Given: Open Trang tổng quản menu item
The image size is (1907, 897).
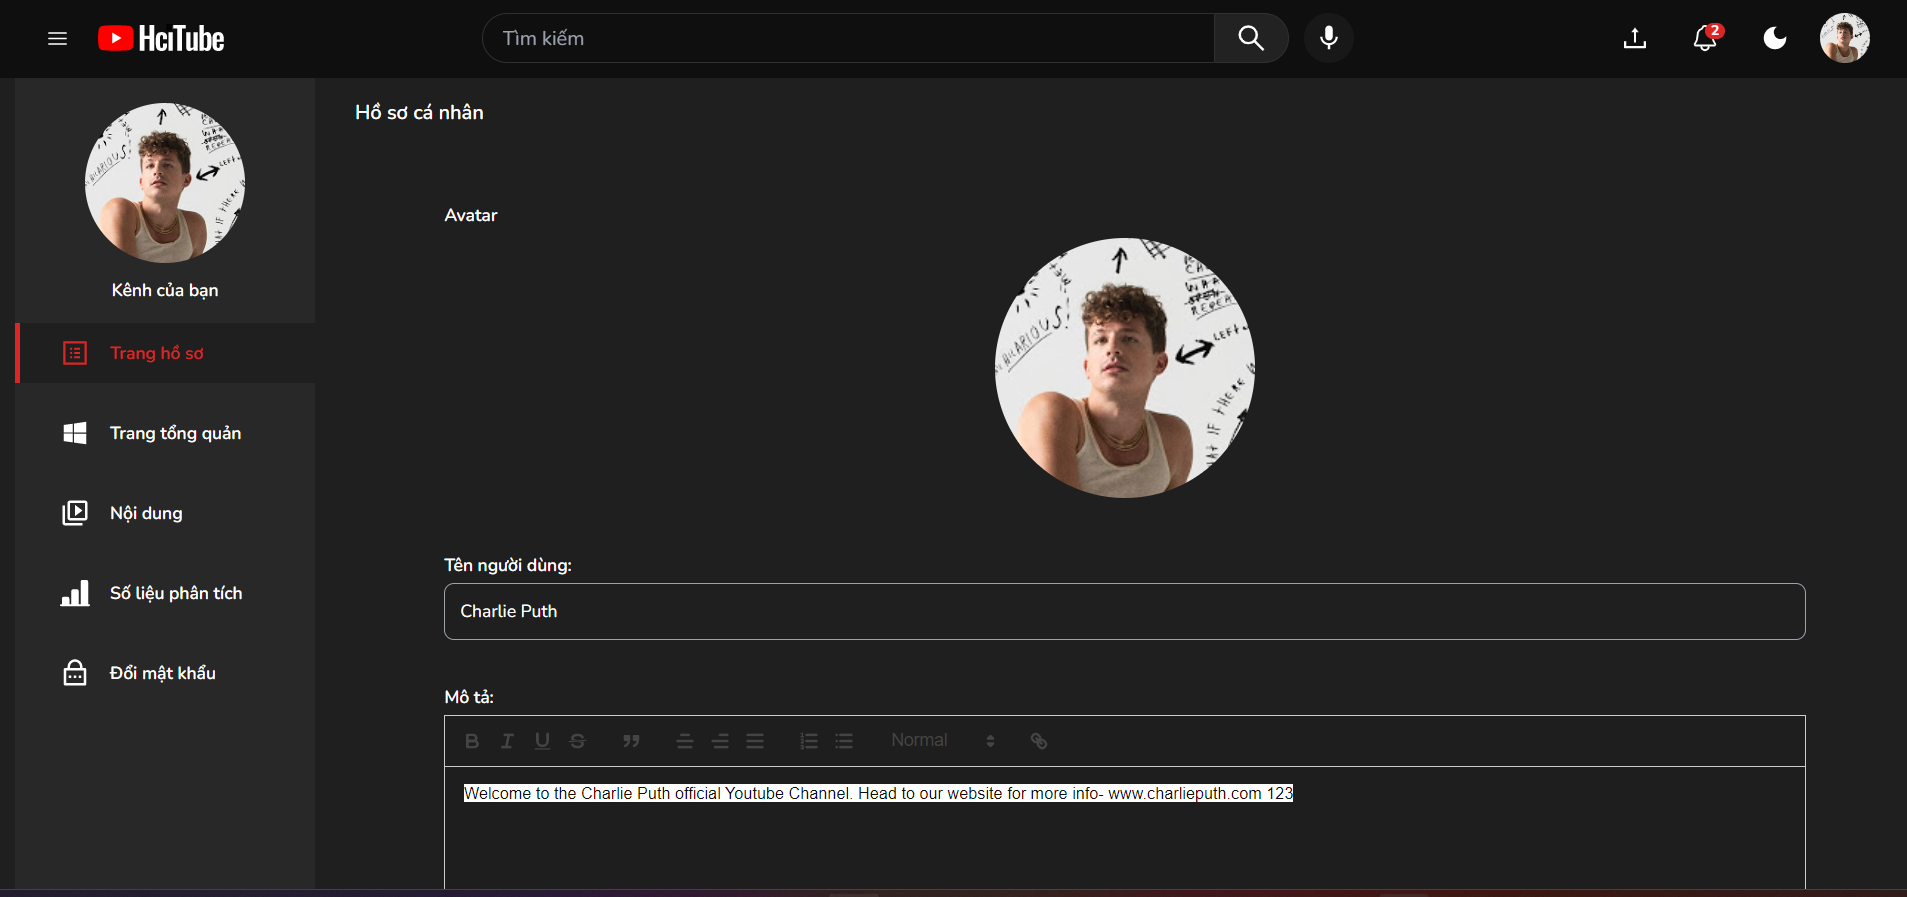Looking at the screenshot, I should coord(166,433).
